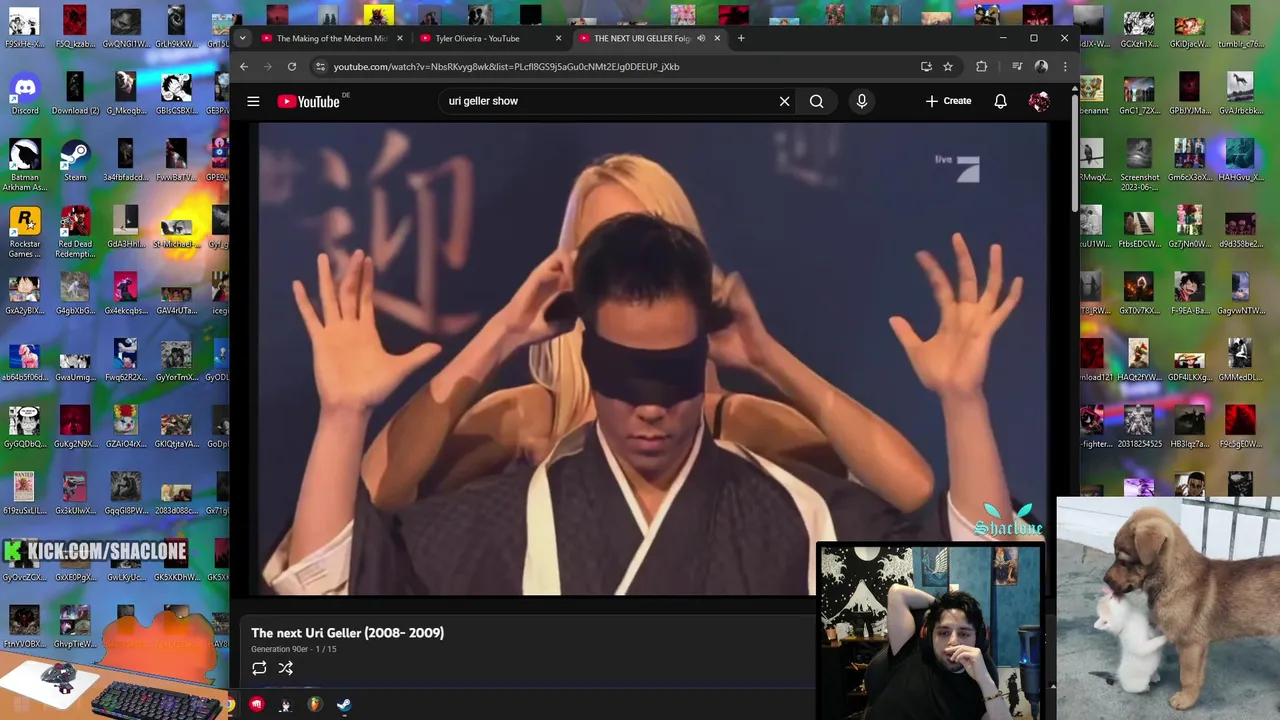This screenshot has height=720, width=1280.
Task: Open a new browser tab
Action: 741,38
